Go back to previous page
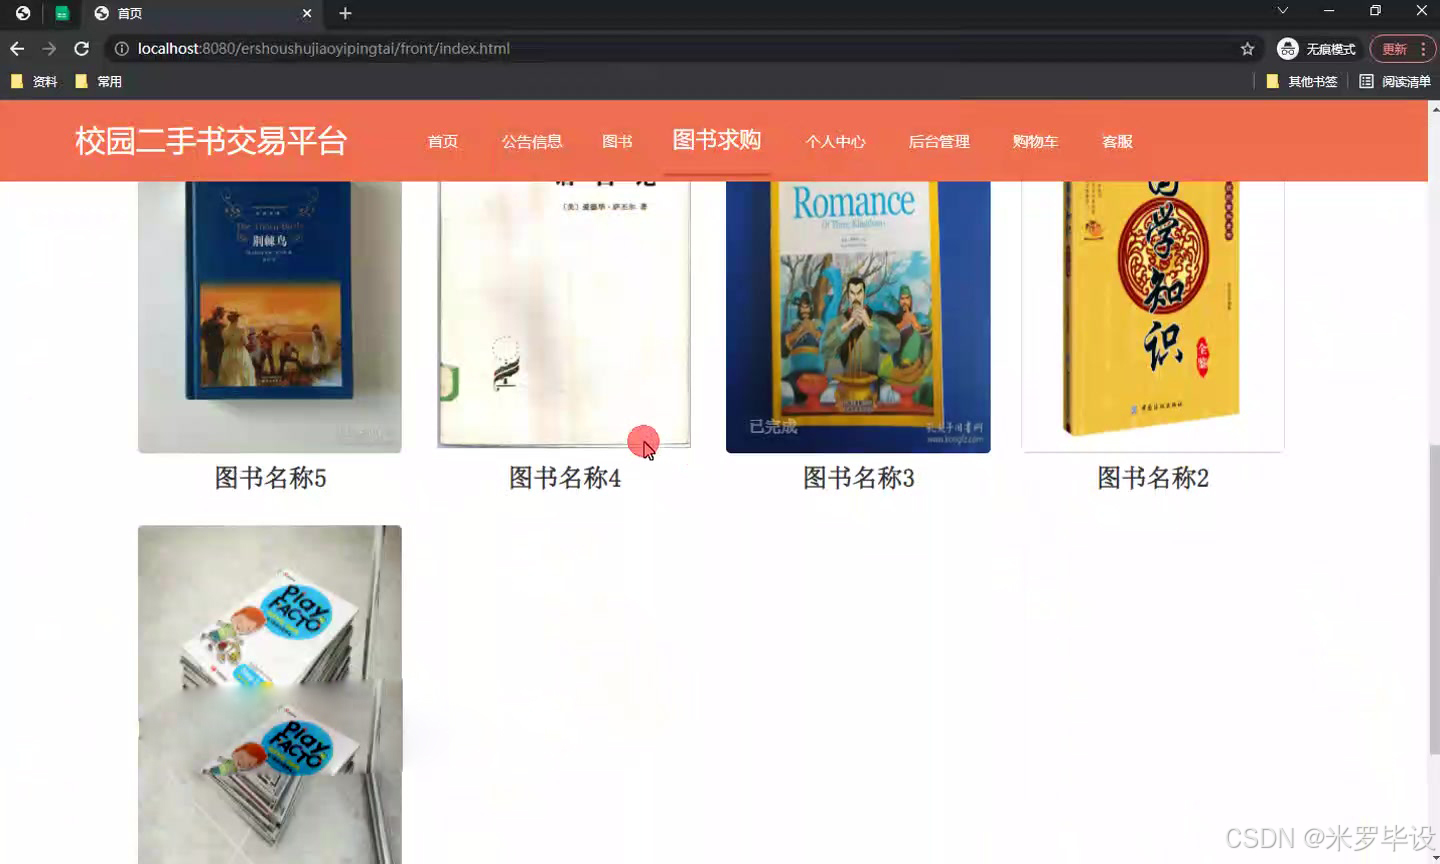 pyautogui.click(x=17, y=48)
